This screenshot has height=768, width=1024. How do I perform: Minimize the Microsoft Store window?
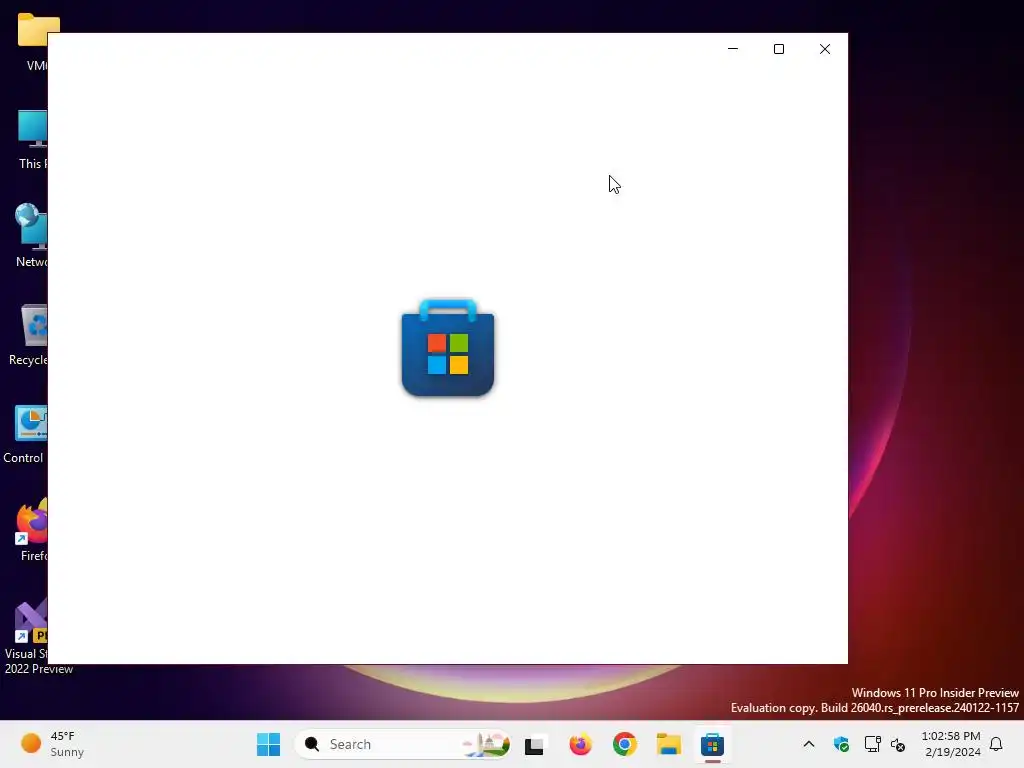pos(733,49)
